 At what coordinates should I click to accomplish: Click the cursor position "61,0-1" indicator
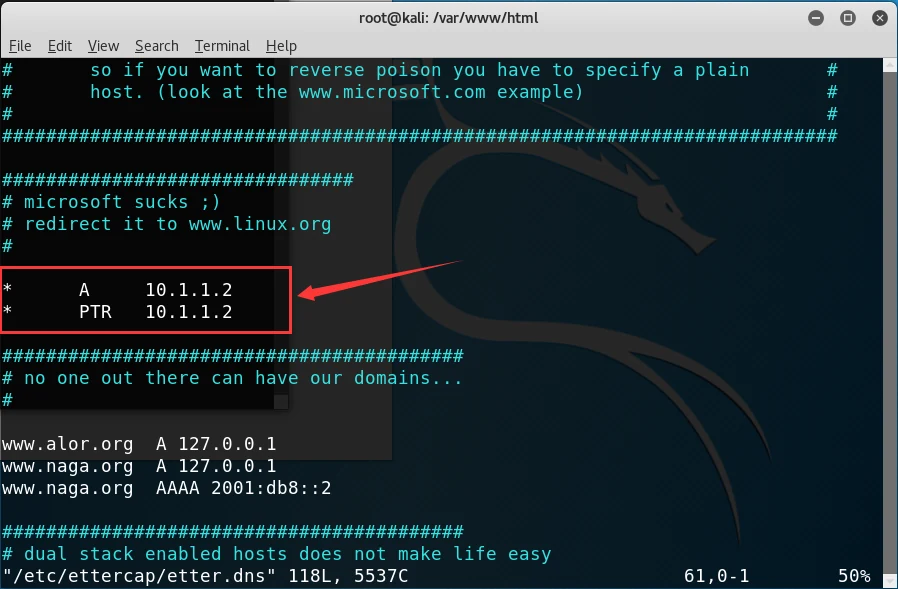(x=716, y=576)
